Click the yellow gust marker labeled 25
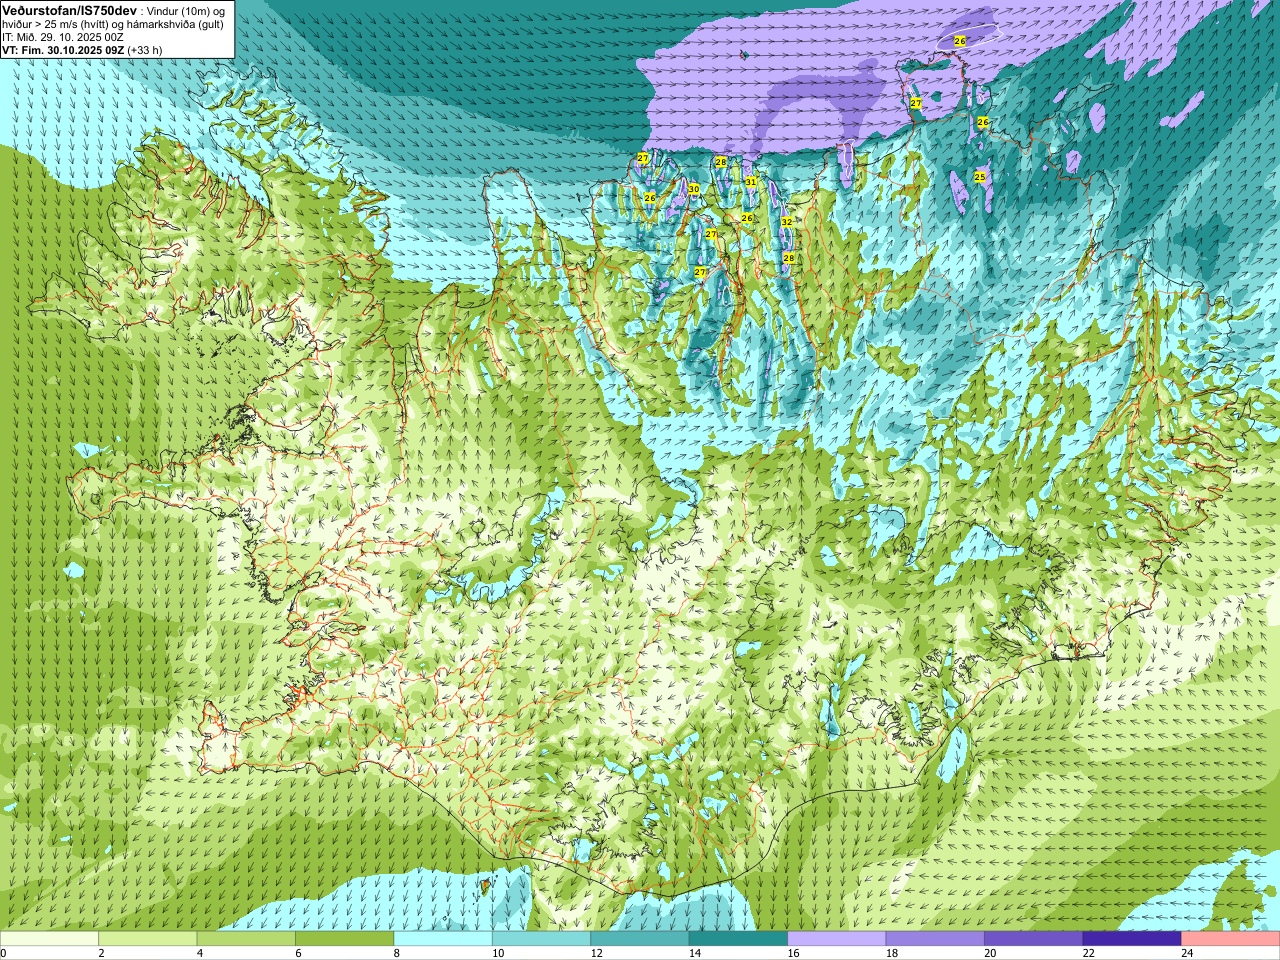 pos(980,177)
